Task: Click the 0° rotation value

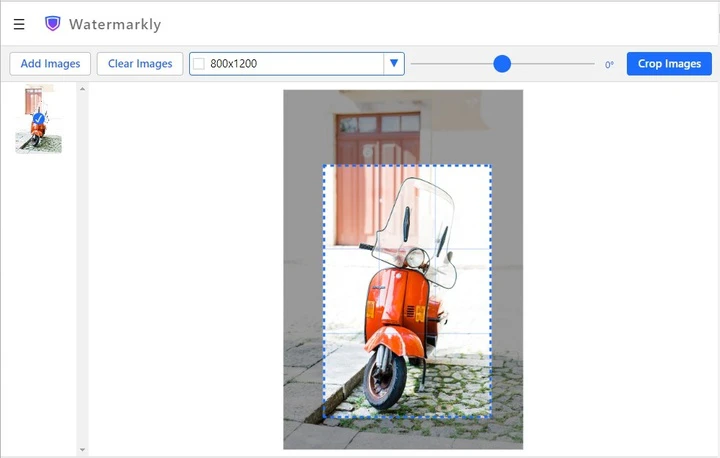Action: (609, 65)
